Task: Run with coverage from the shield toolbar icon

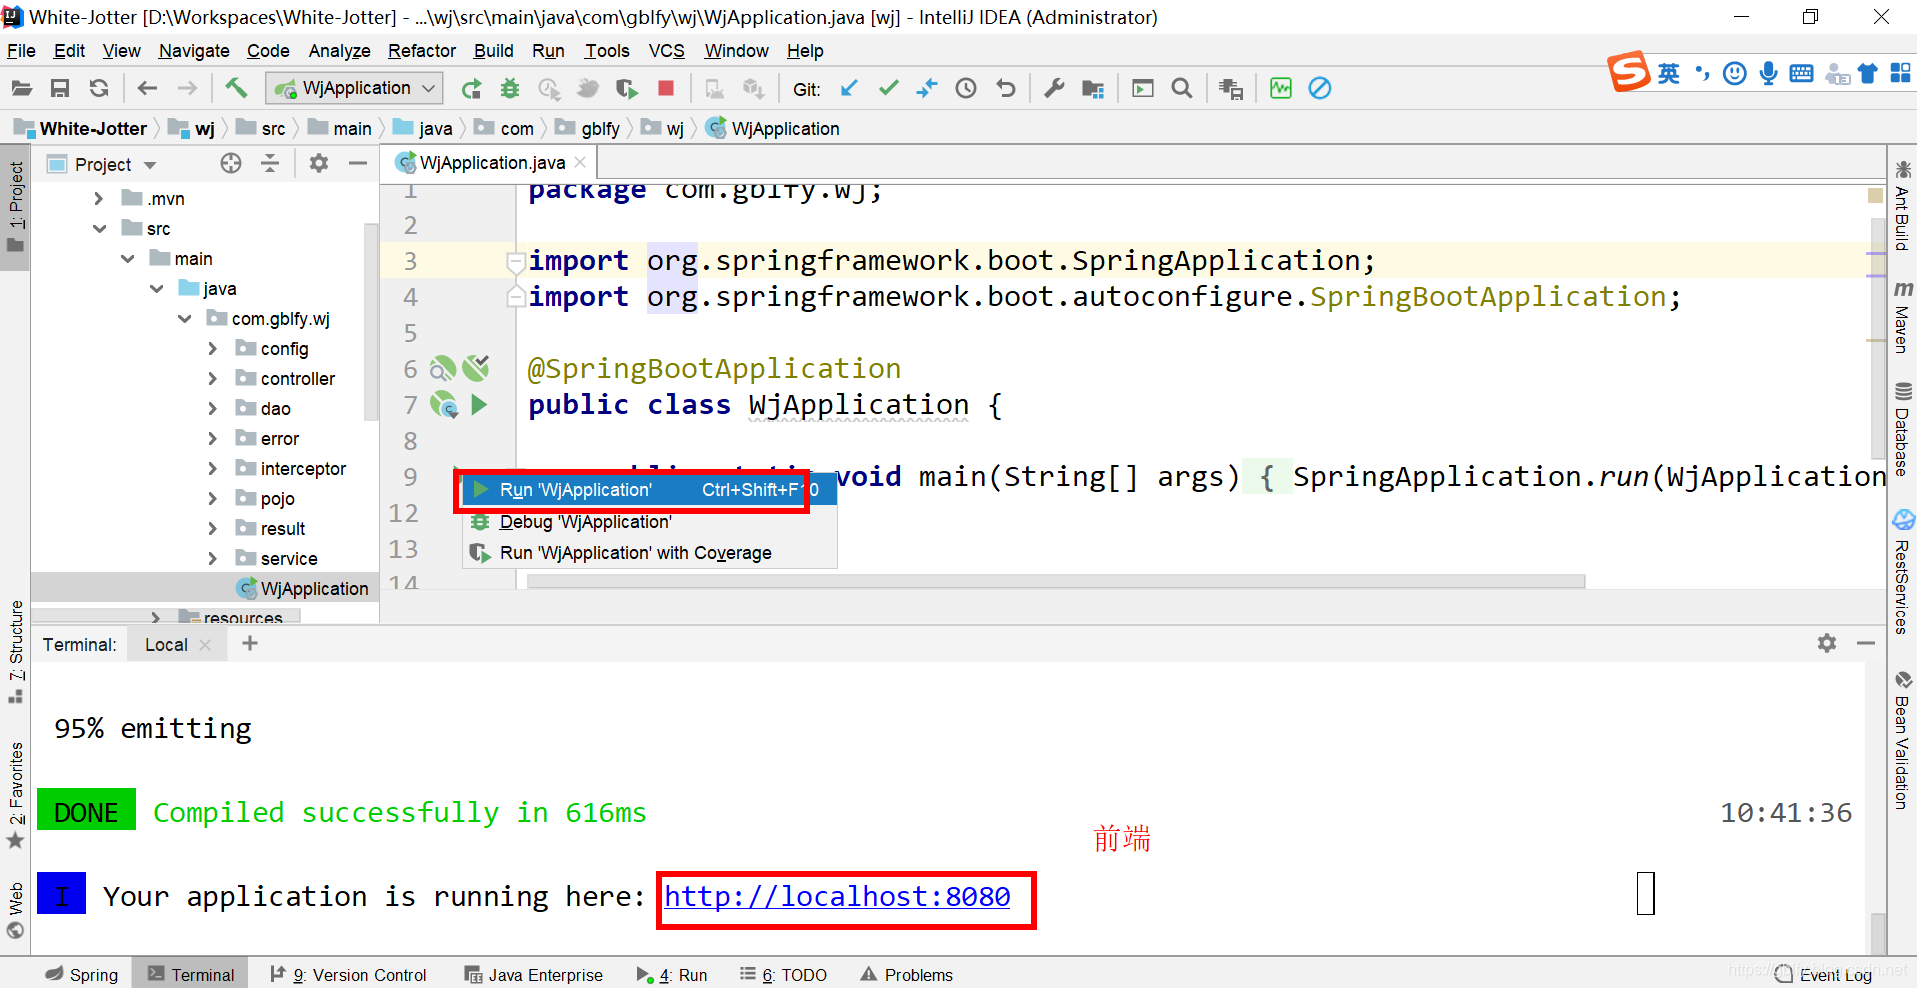Action: point(627,89)
